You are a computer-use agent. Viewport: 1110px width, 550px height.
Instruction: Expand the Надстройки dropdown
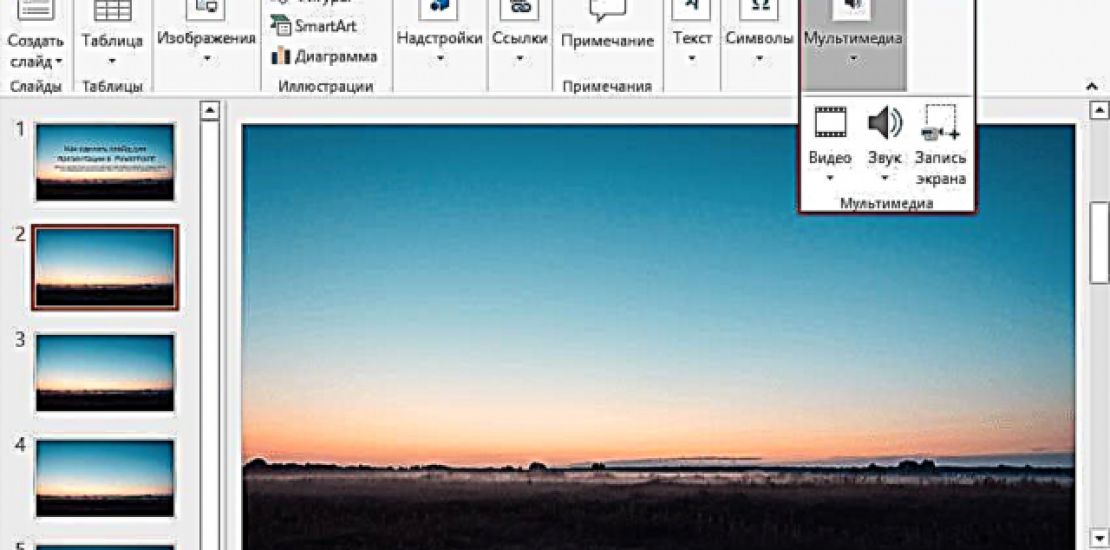click(x=440, y=59)
